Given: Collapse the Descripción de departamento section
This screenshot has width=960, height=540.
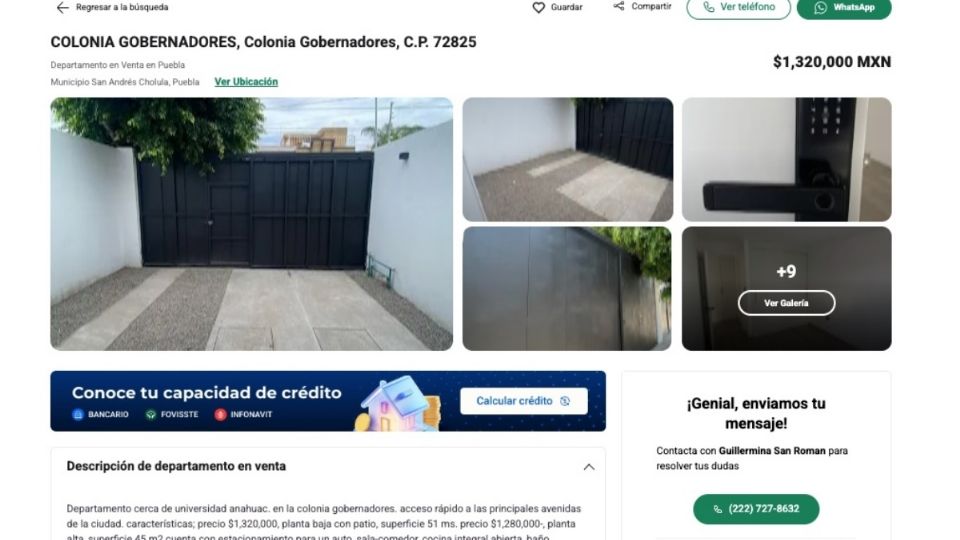Looking at the screenshot, I should 588,467.
